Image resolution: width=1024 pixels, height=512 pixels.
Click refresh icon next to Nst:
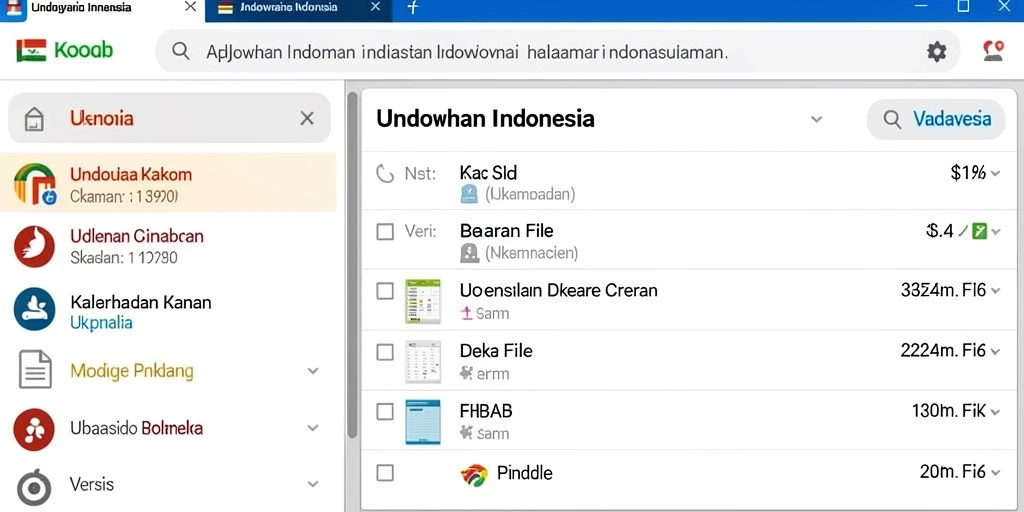(386, 174)
